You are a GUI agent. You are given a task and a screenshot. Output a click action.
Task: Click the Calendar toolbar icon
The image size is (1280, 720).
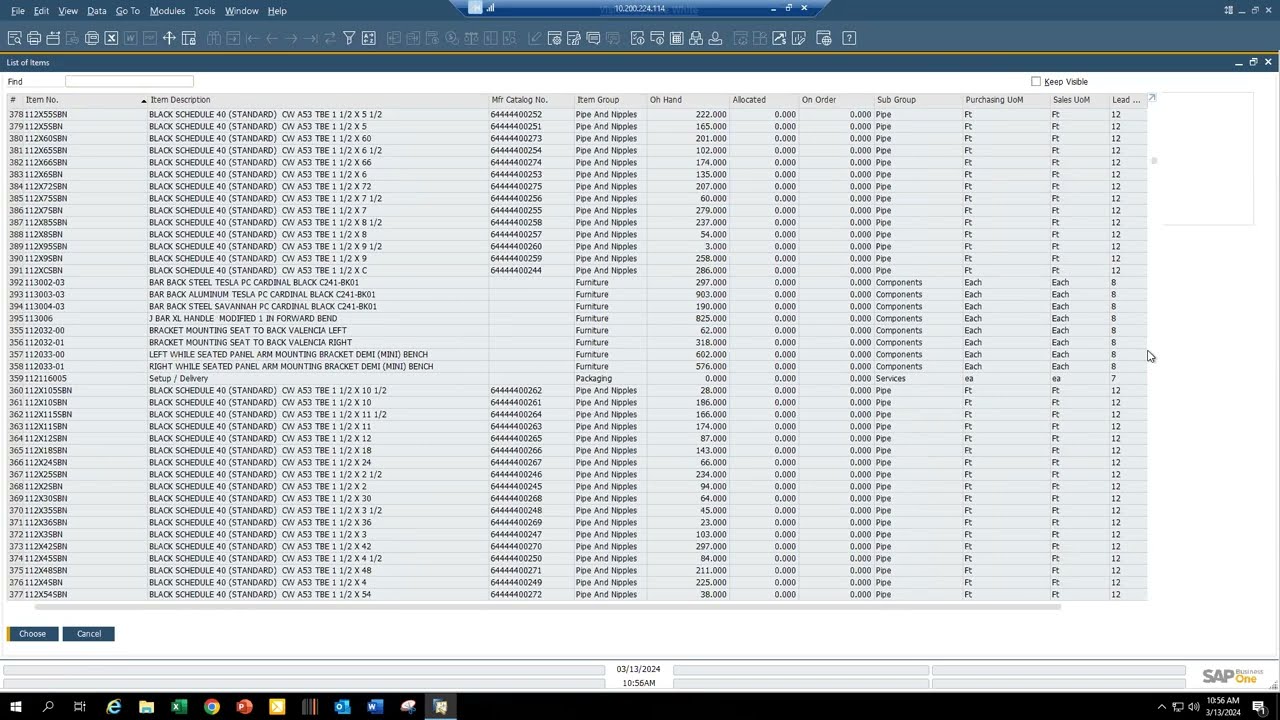click(676, 38)
